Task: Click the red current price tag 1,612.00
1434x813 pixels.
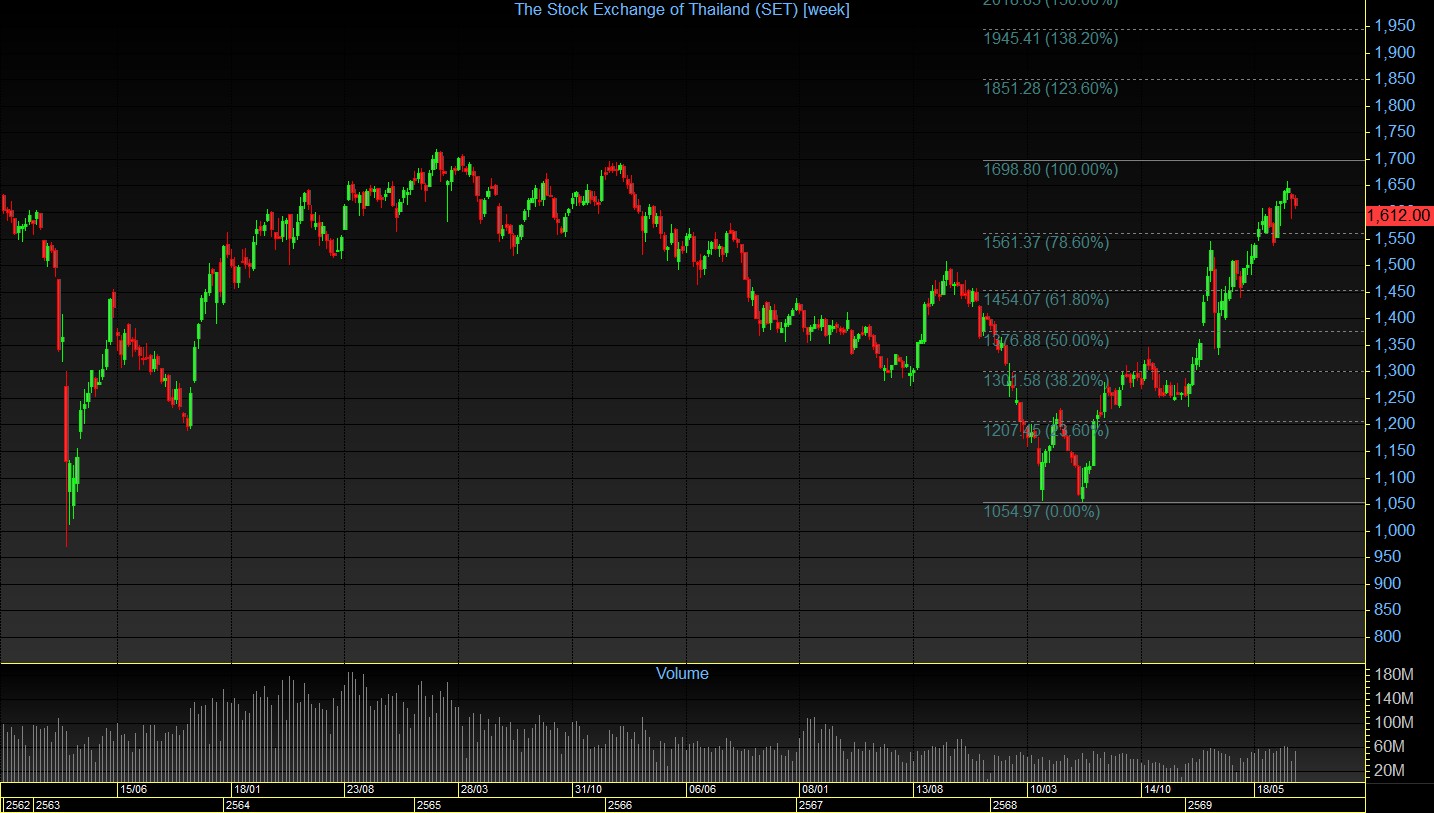Action: pos(1399,215)
